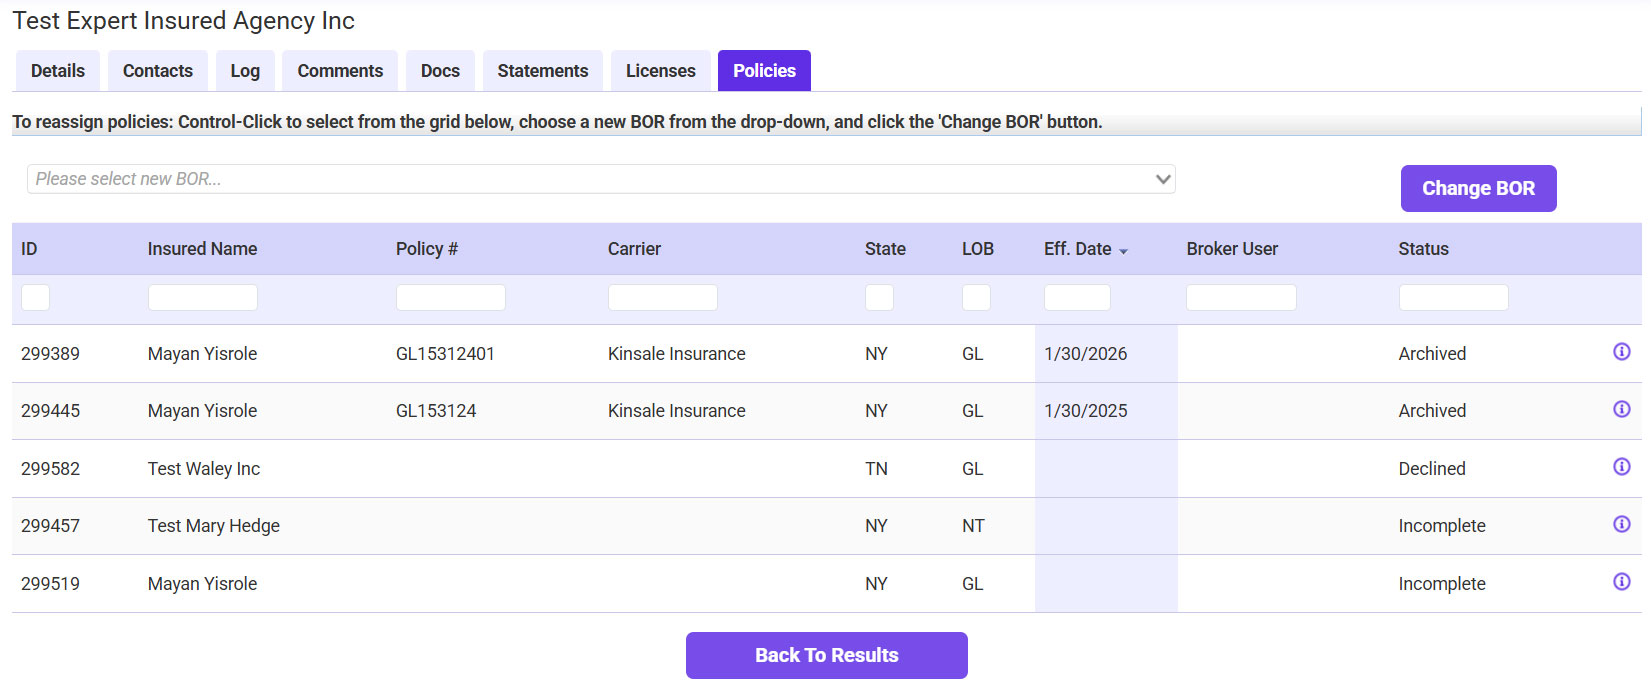This screenshot has height=682, width=1651.
Task: Select the GL153124 policy row
Action: click(436, 411)
